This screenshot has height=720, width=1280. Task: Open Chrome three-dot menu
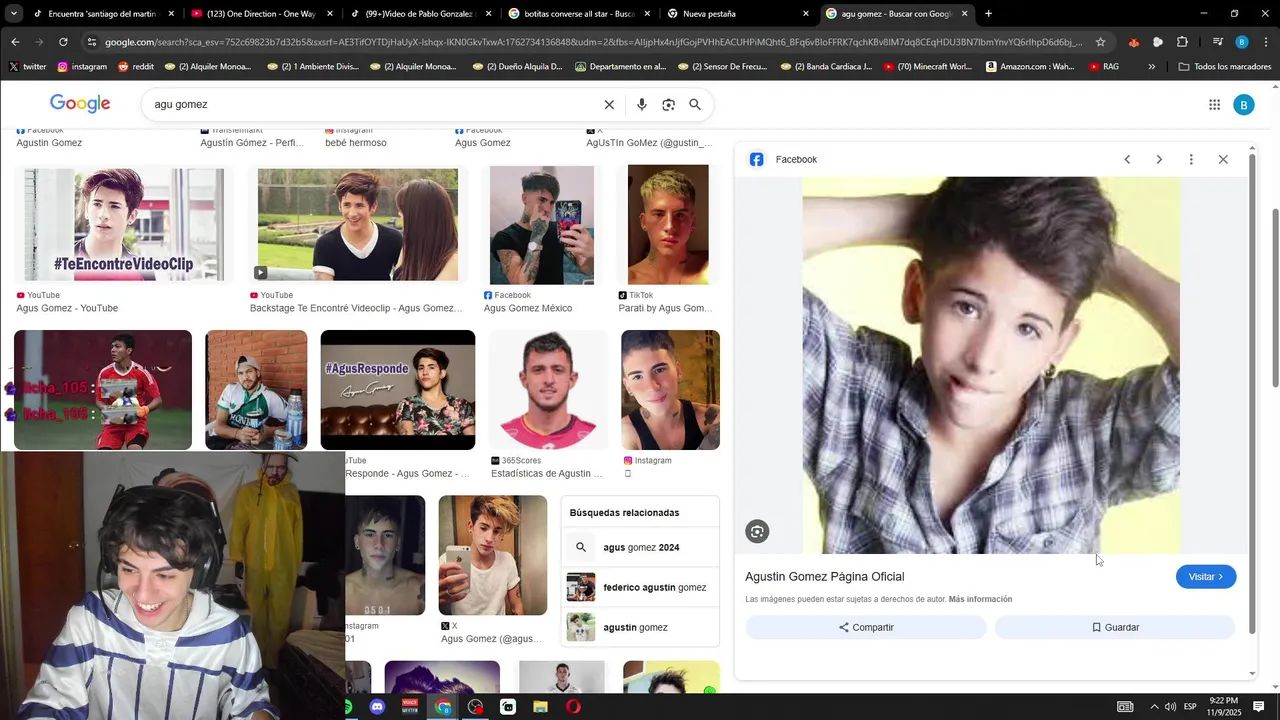coord(1266,42)
